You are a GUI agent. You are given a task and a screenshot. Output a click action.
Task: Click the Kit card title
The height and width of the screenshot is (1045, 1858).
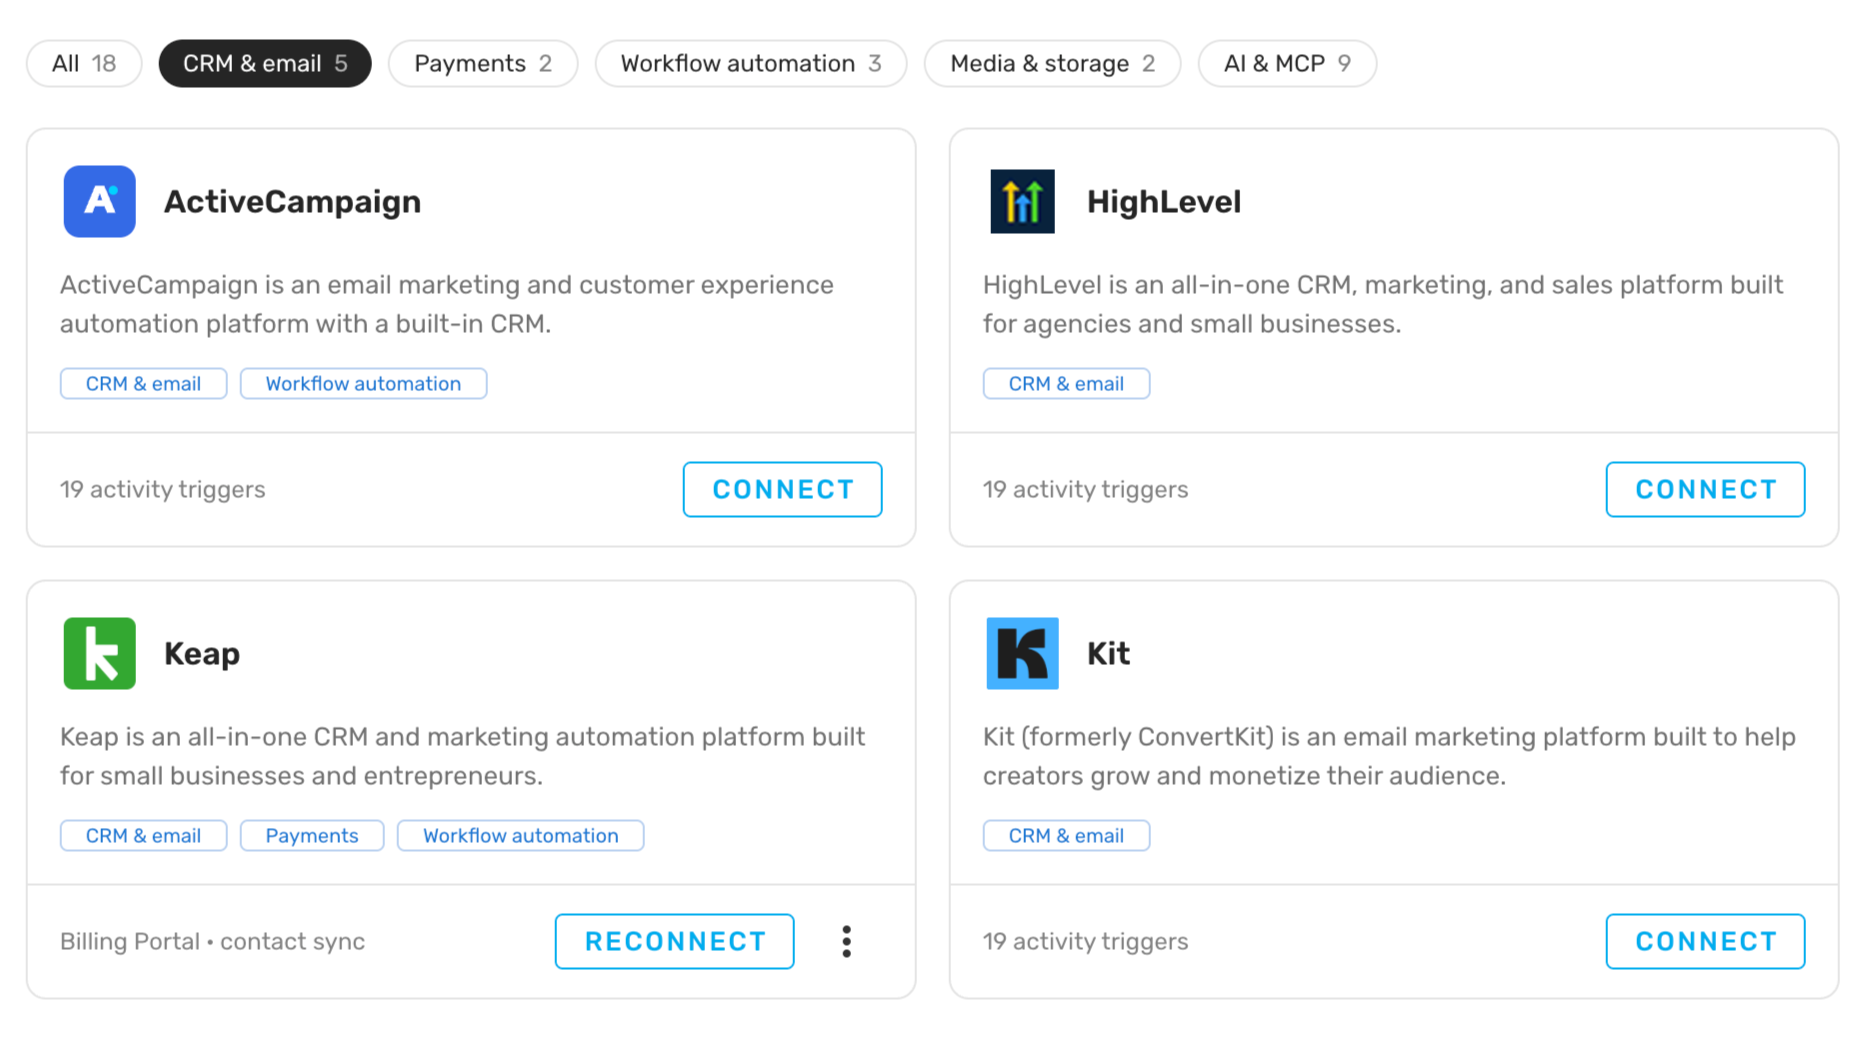pyautogui.click(x=1108, y=654)
